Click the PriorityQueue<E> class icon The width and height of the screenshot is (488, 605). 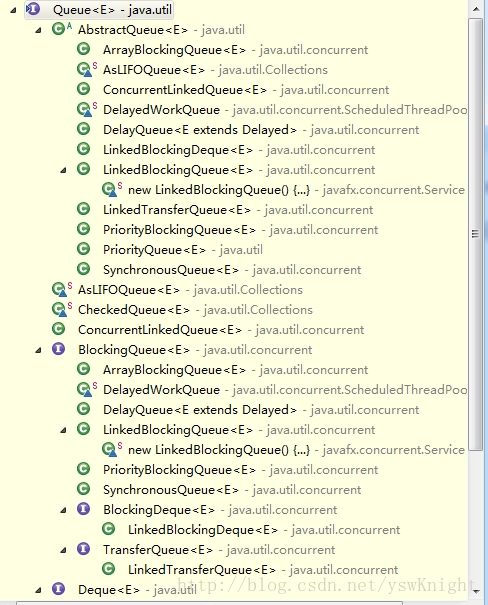[x=83, y=249]
